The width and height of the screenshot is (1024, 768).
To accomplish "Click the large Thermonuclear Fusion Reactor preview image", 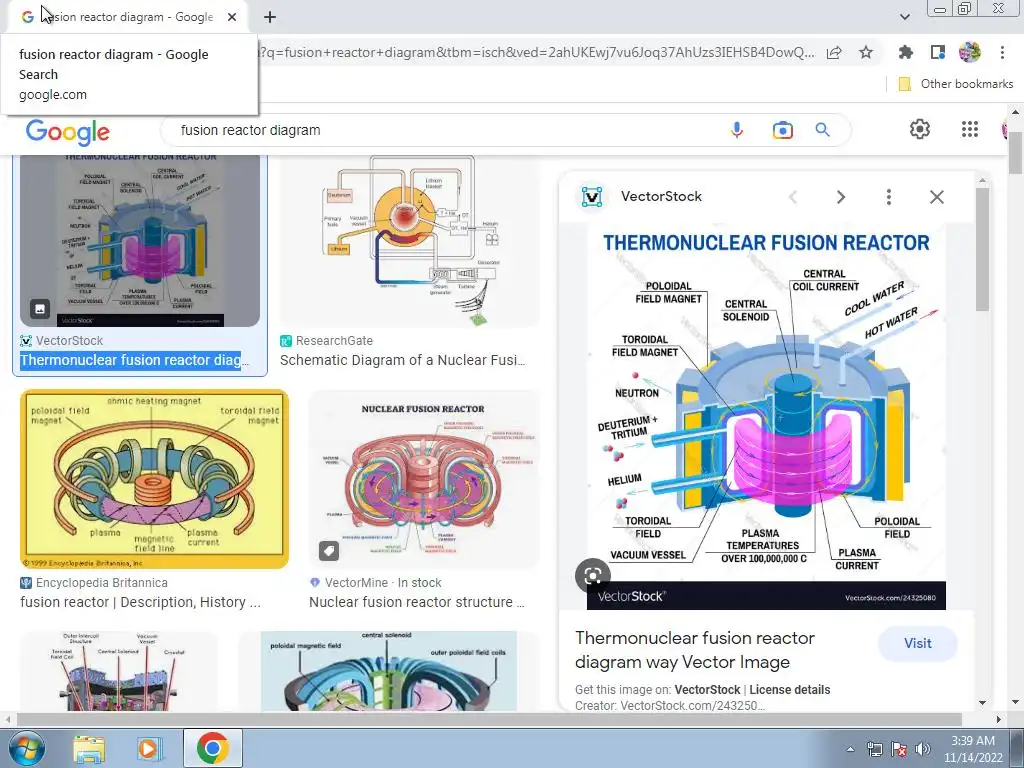I will [x=766, y=416].
